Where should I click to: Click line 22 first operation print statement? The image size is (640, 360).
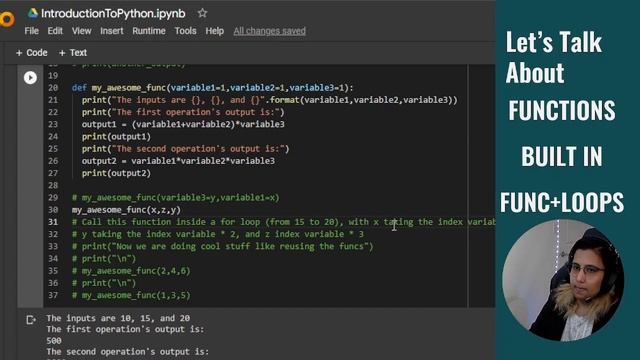point(183,112)
